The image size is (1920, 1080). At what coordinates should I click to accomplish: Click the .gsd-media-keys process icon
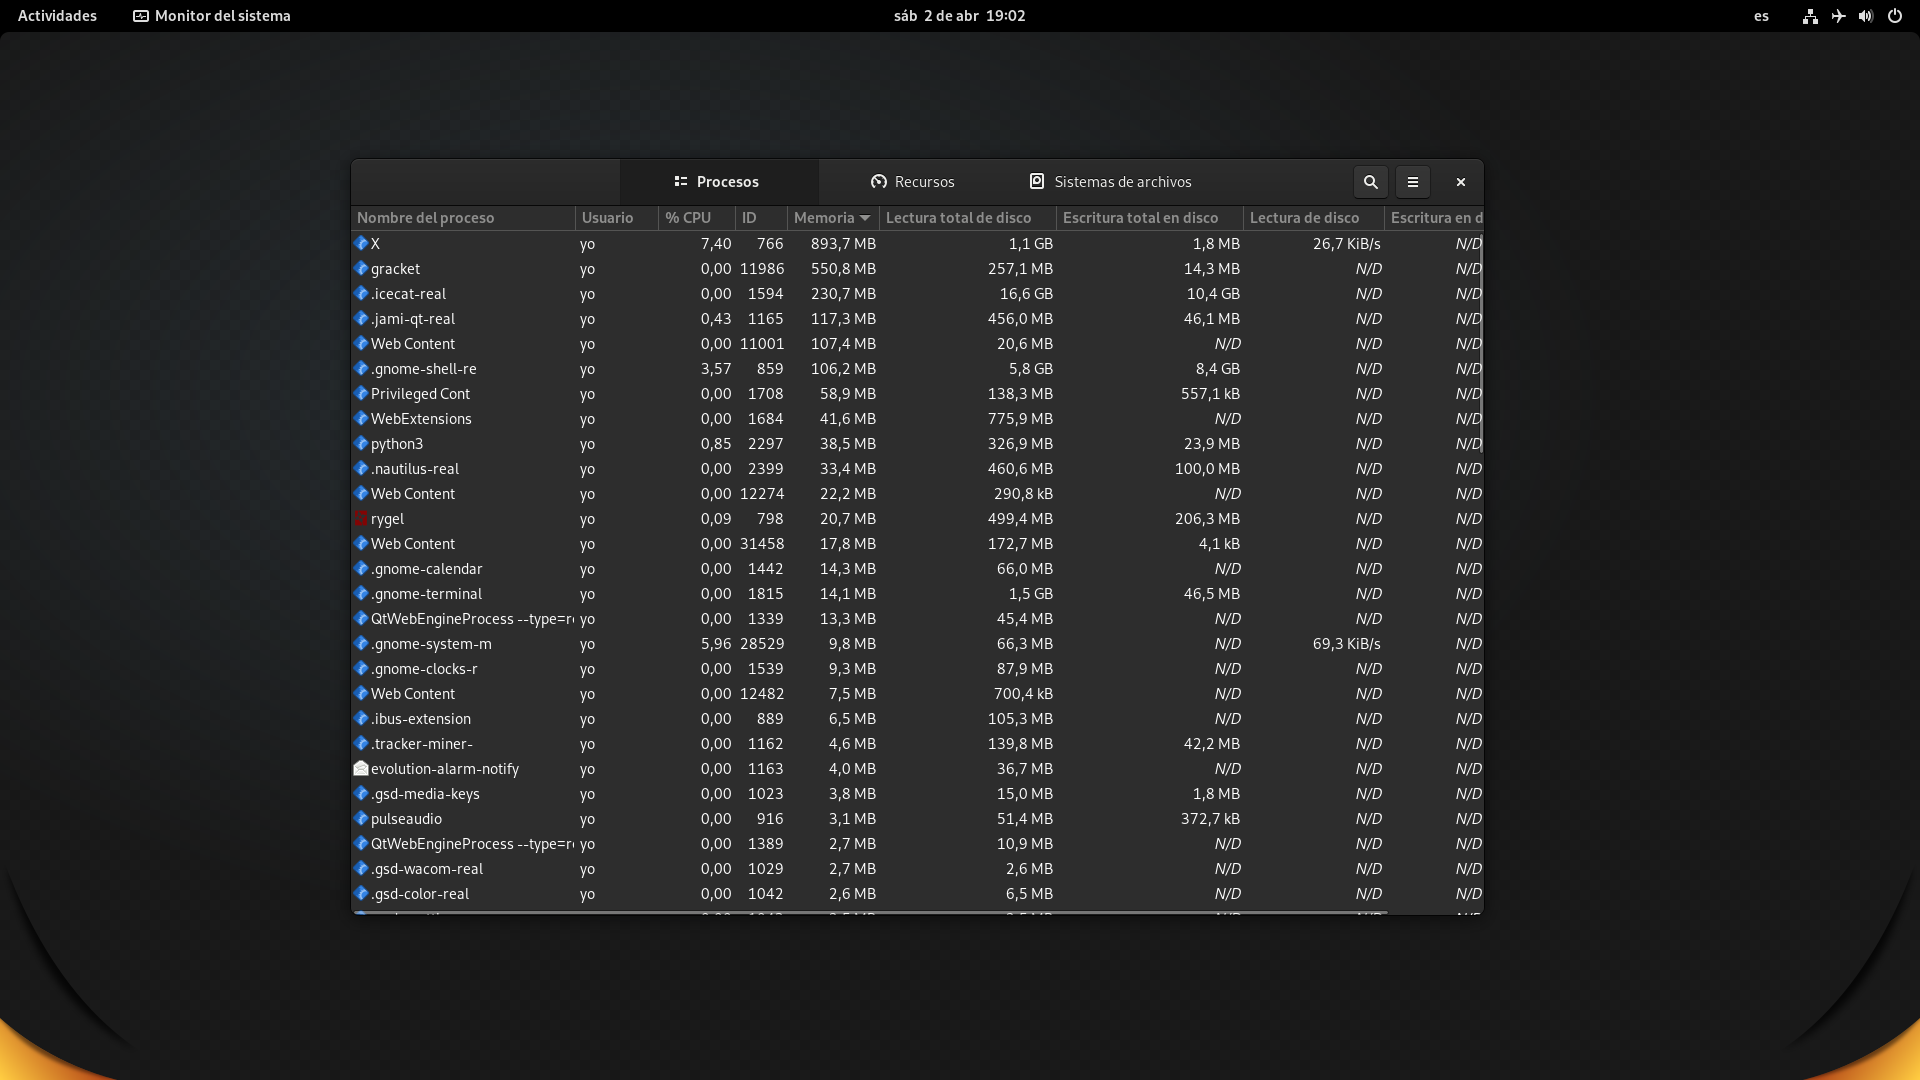point(361,793)
